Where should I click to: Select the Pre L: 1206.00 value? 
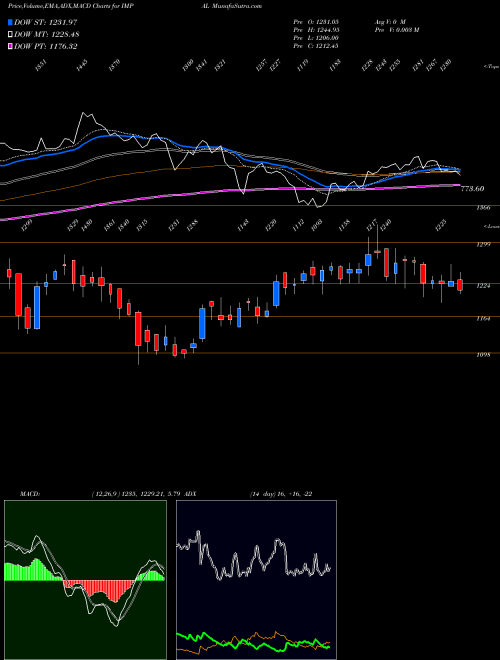(316, 38)
